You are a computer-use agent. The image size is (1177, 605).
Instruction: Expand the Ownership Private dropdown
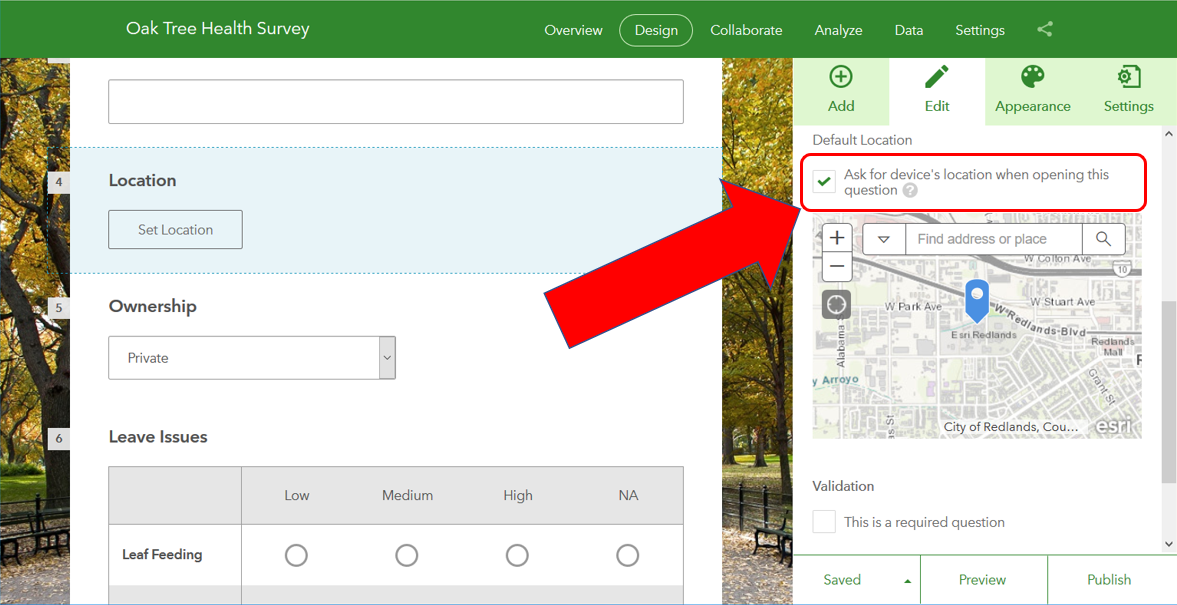click(387, 357)
